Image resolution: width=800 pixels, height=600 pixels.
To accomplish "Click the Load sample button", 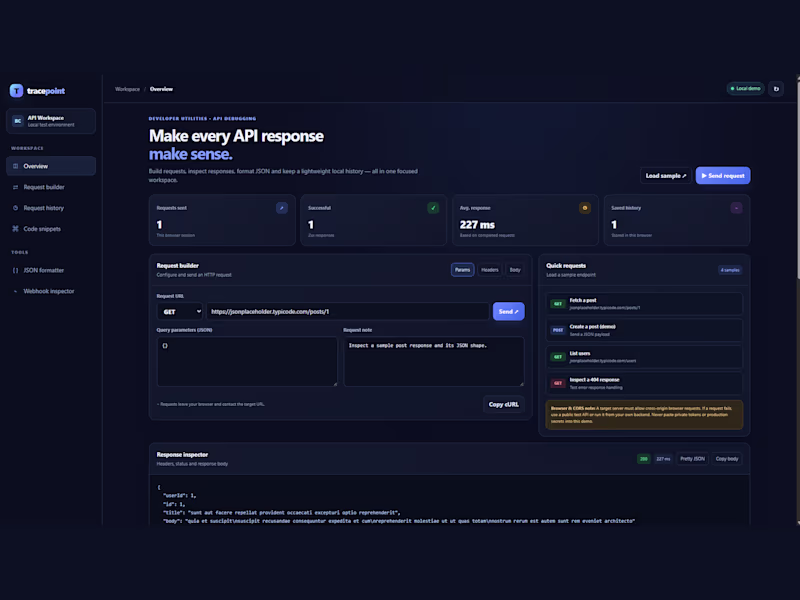I will point(665,176).
